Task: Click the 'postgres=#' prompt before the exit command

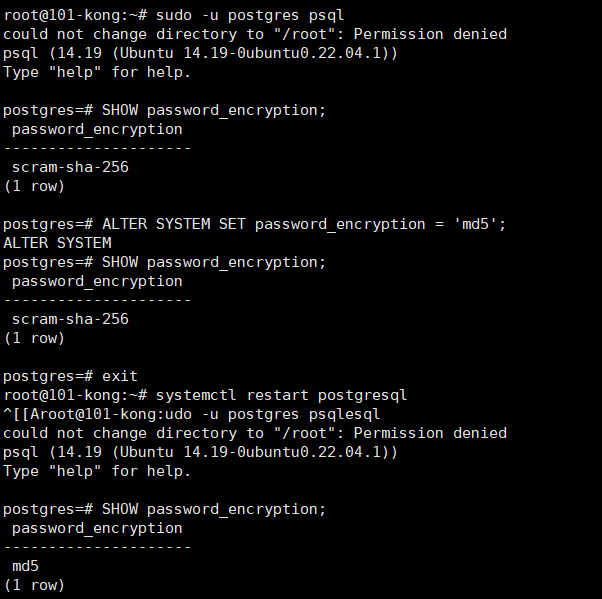Action: pos(48,376)
